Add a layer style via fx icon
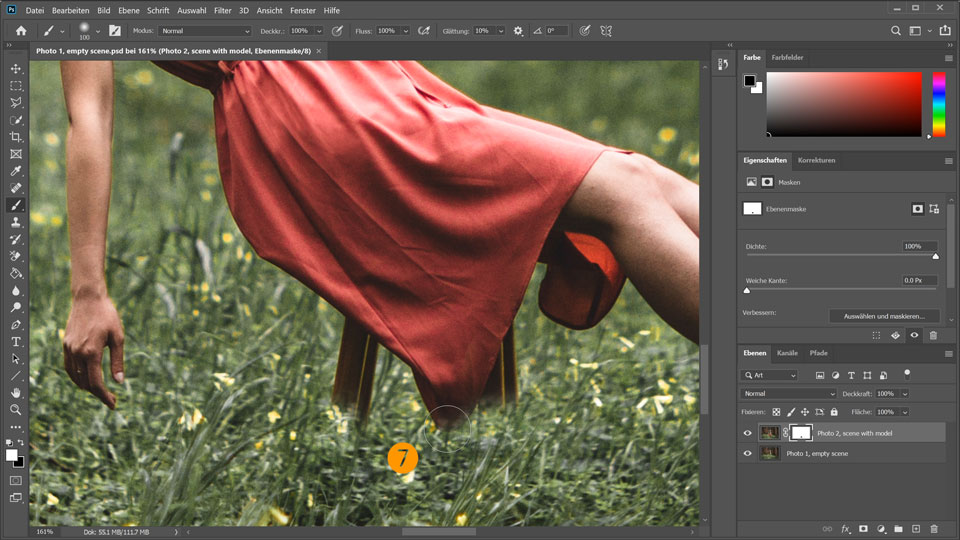The image size is (960, 540). 845,528
